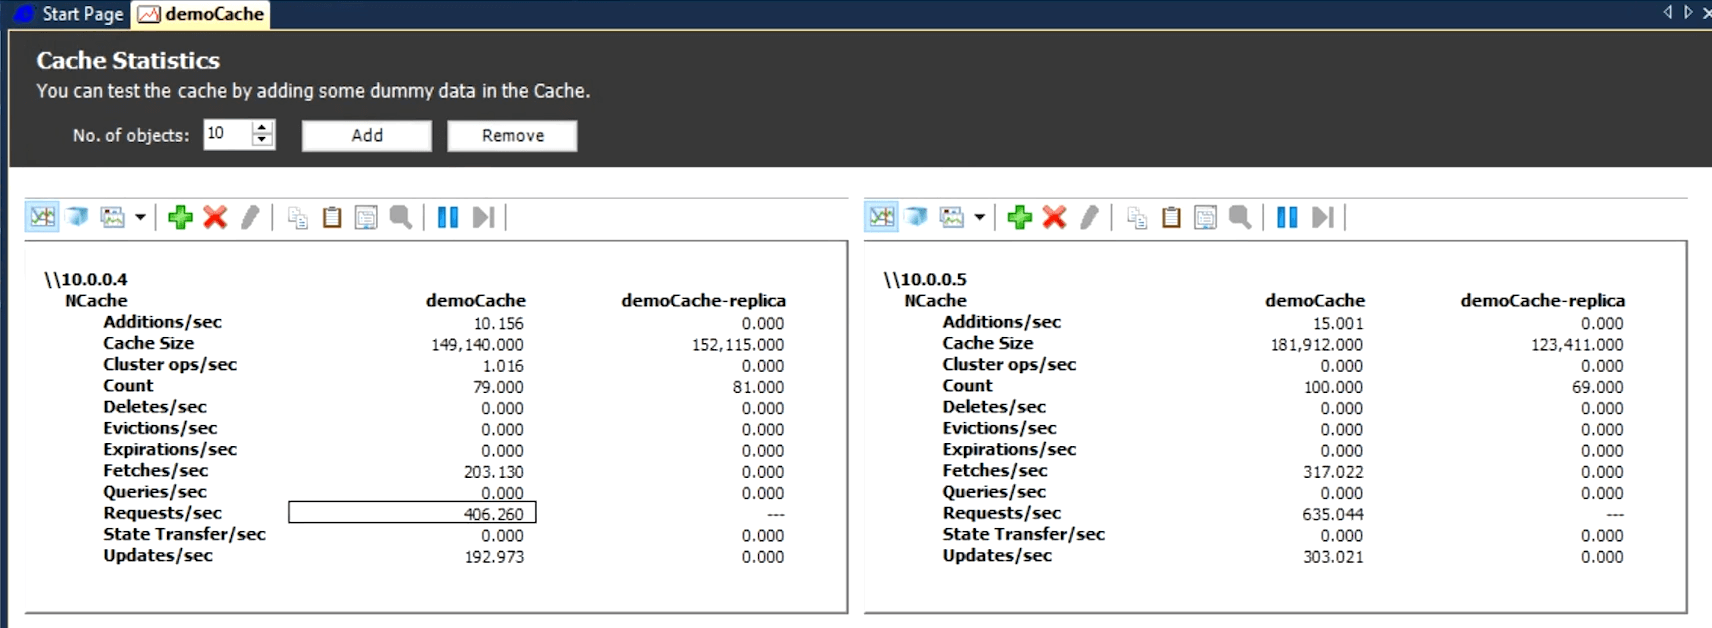Freeze display with pause icon above 10.0.0.5 panel
The width and height of the screenshot is (1712, 628).
pyautogui.click(x=1287, y=217)
